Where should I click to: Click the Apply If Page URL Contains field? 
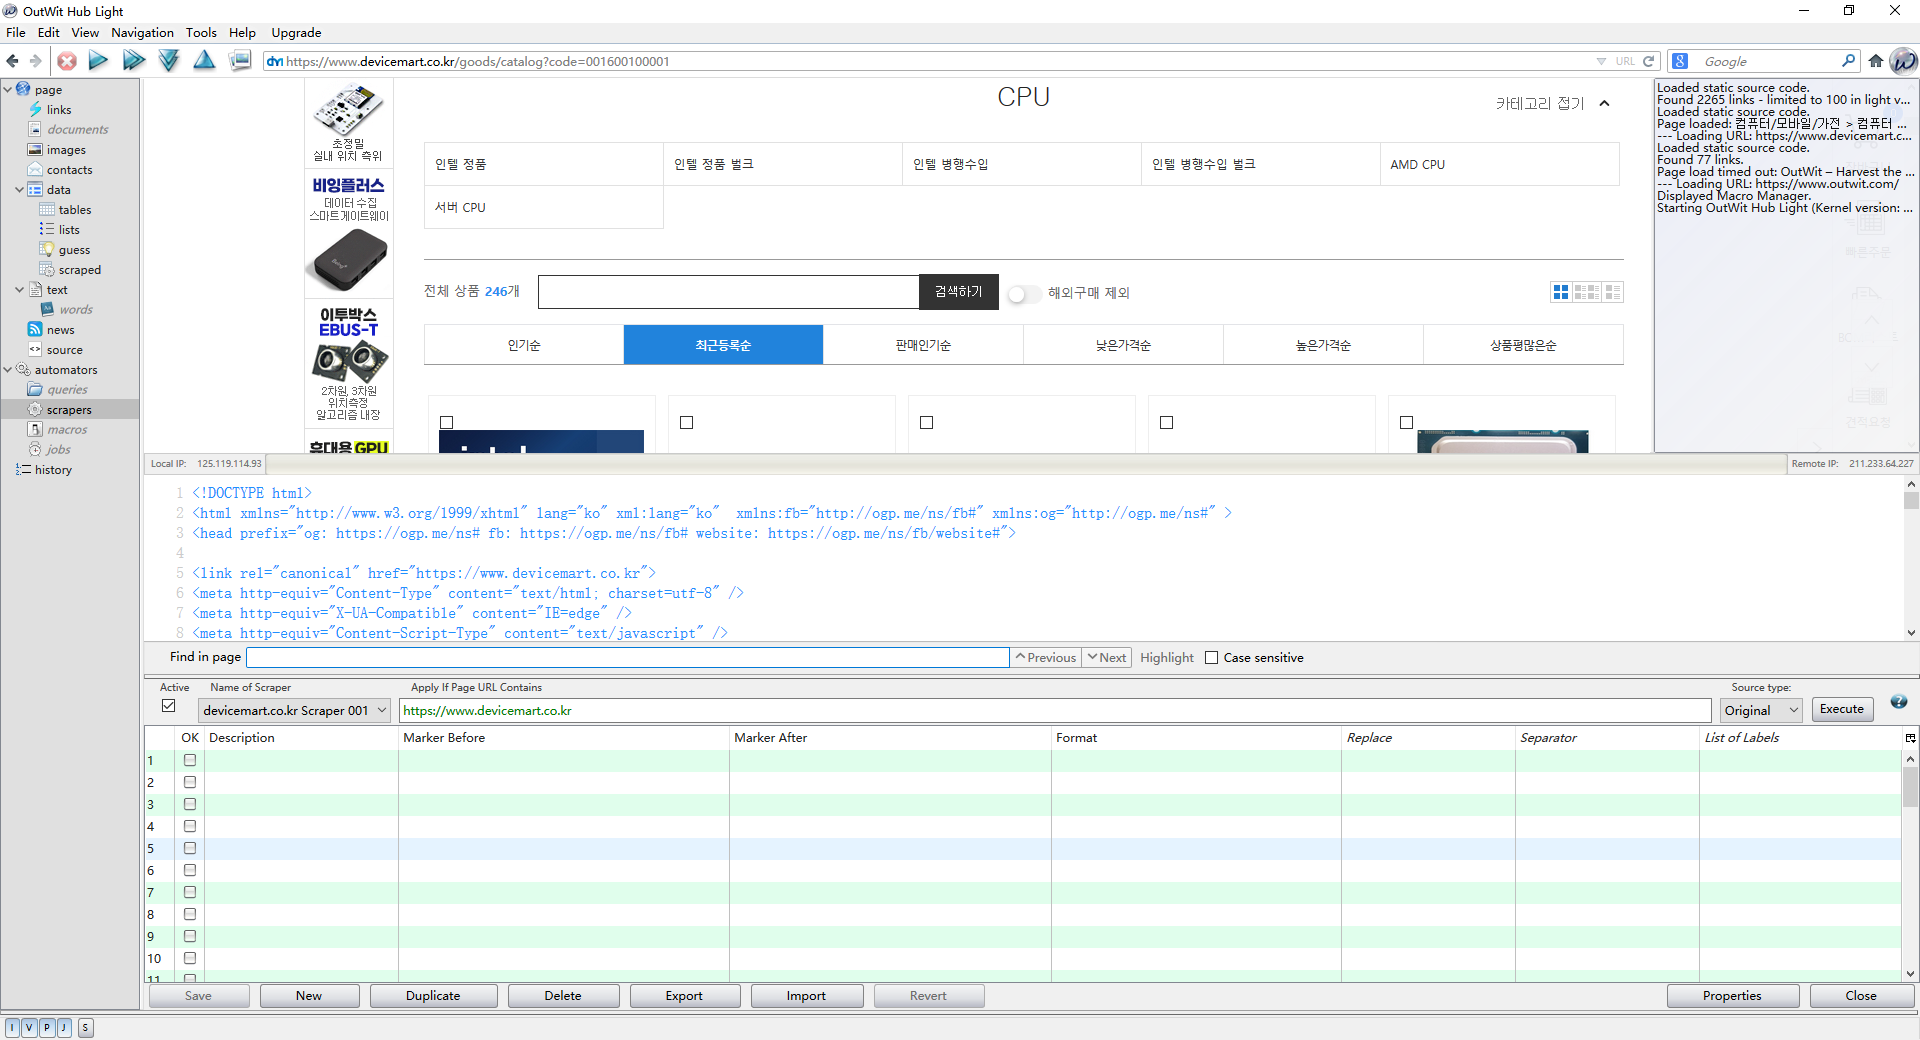click(1055, 711)
